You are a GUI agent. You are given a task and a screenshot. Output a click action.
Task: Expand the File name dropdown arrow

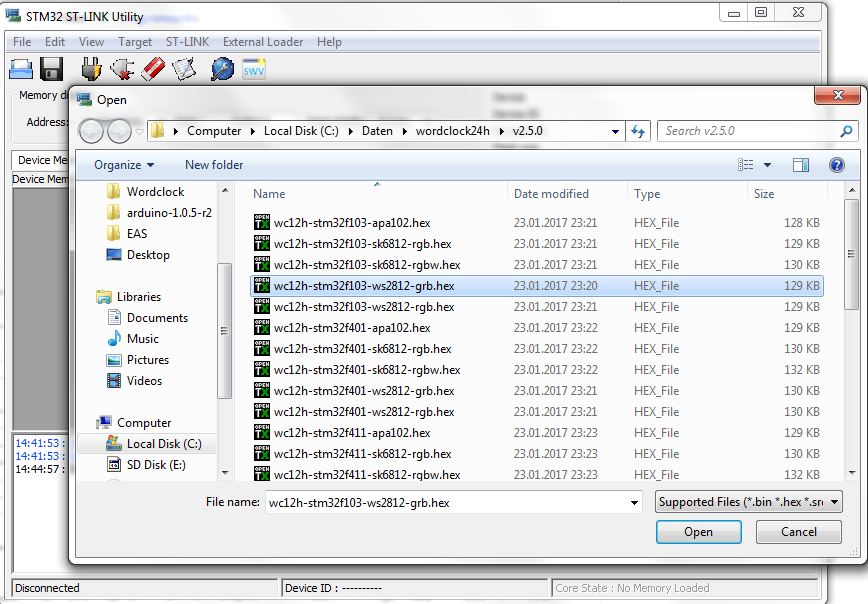point(634,503)
